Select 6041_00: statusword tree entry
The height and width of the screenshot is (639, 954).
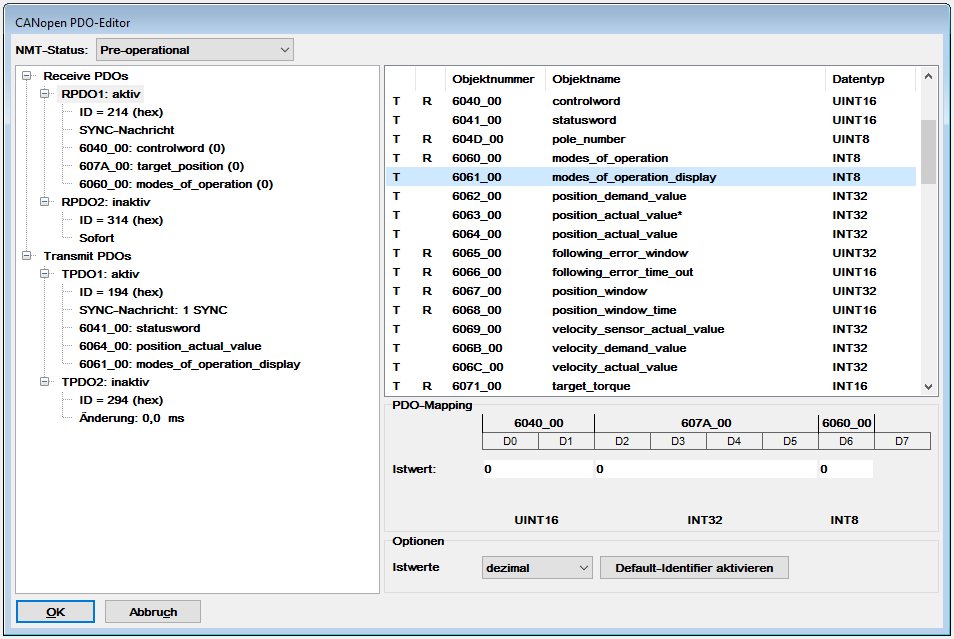[x=139, y=328]
